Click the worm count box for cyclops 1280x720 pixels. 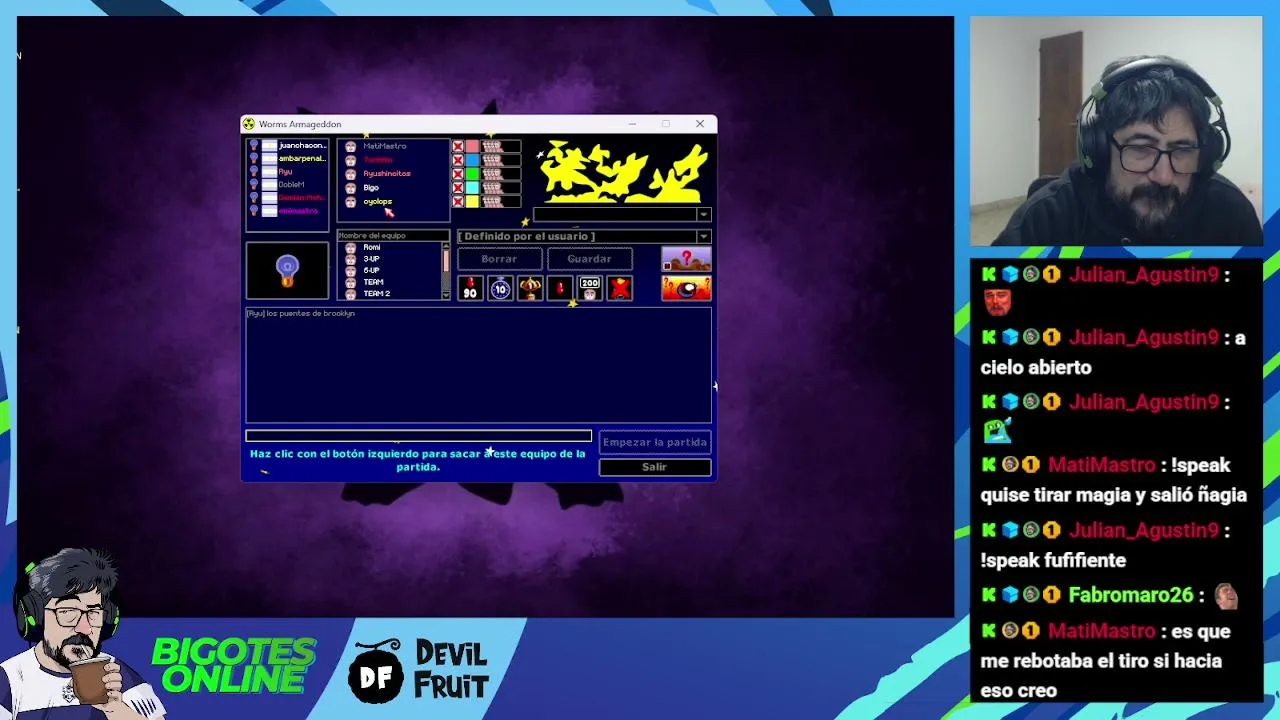point(502,202)
